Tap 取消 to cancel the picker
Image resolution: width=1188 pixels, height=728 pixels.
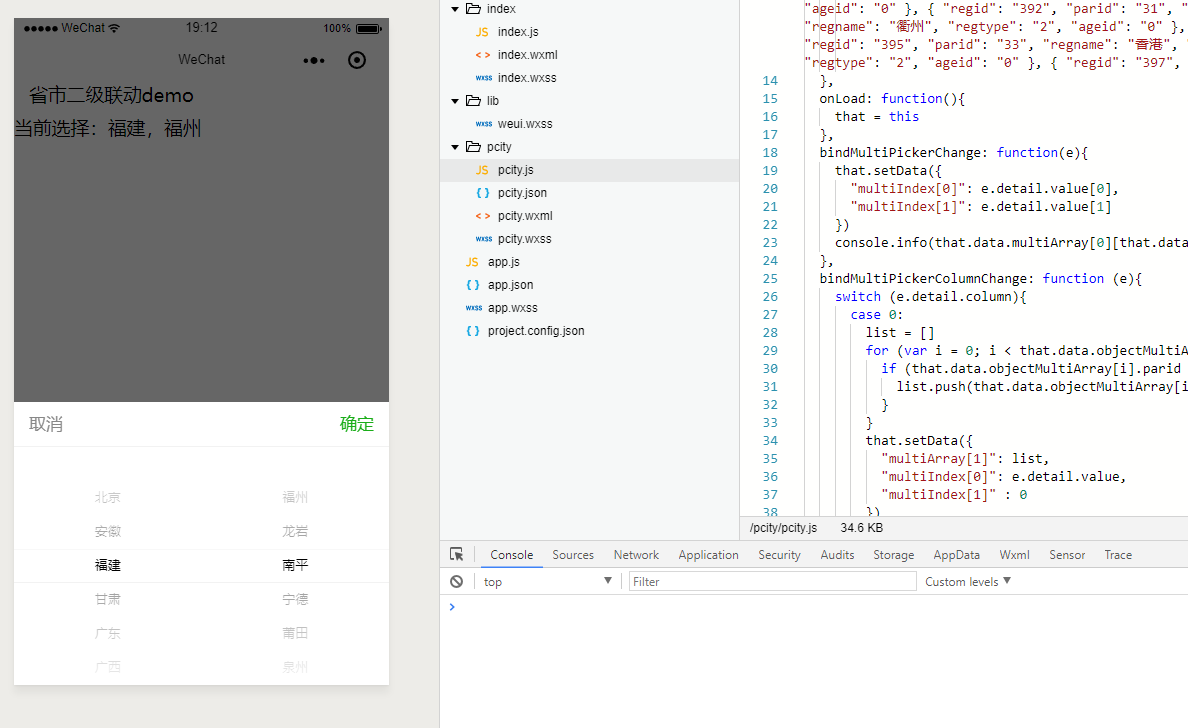pyautogui.click(x=46, y=424)
